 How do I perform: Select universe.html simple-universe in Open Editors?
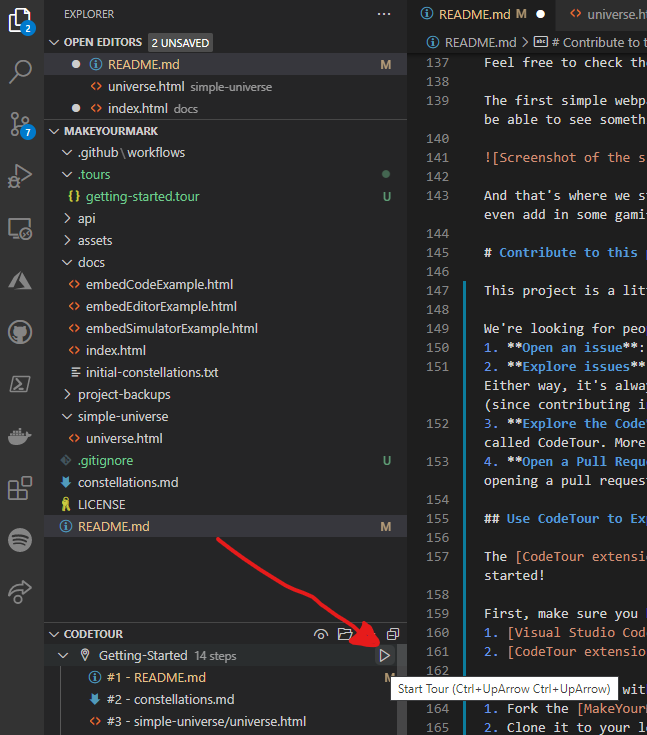click(x=226, y=87)
